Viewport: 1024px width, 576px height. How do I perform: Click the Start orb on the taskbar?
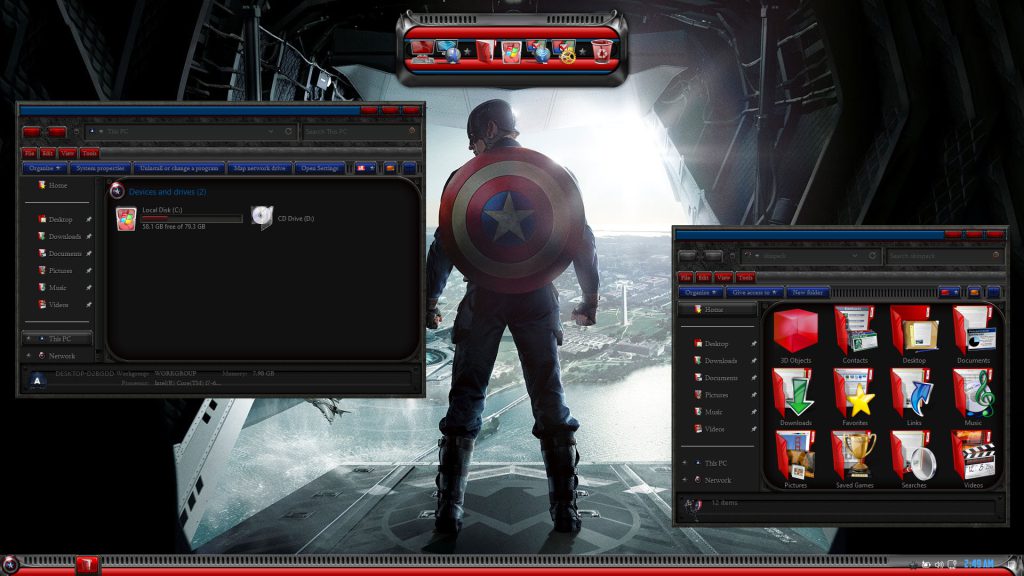click(x=10, y=565)
